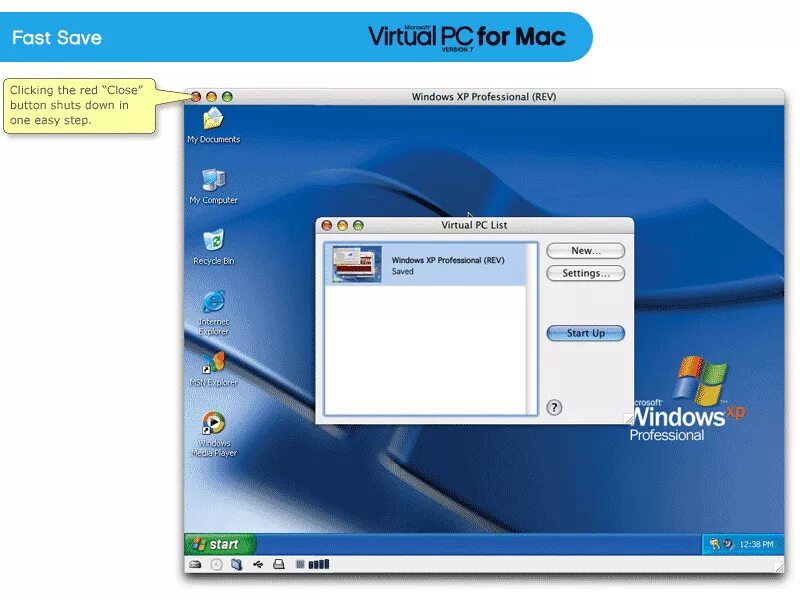This screenshot has width=800, height=600.
Task: Open My Documents desktop icon
Action: point(213,126)
